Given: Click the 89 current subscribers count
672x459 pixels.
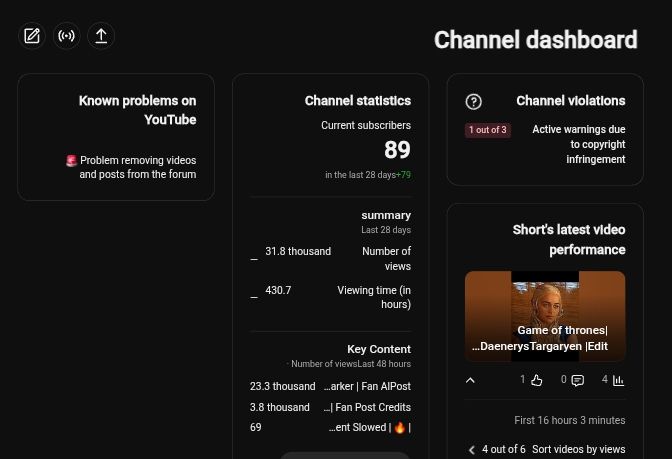Looking at the screenshot, I should click(x=397, y=150).
